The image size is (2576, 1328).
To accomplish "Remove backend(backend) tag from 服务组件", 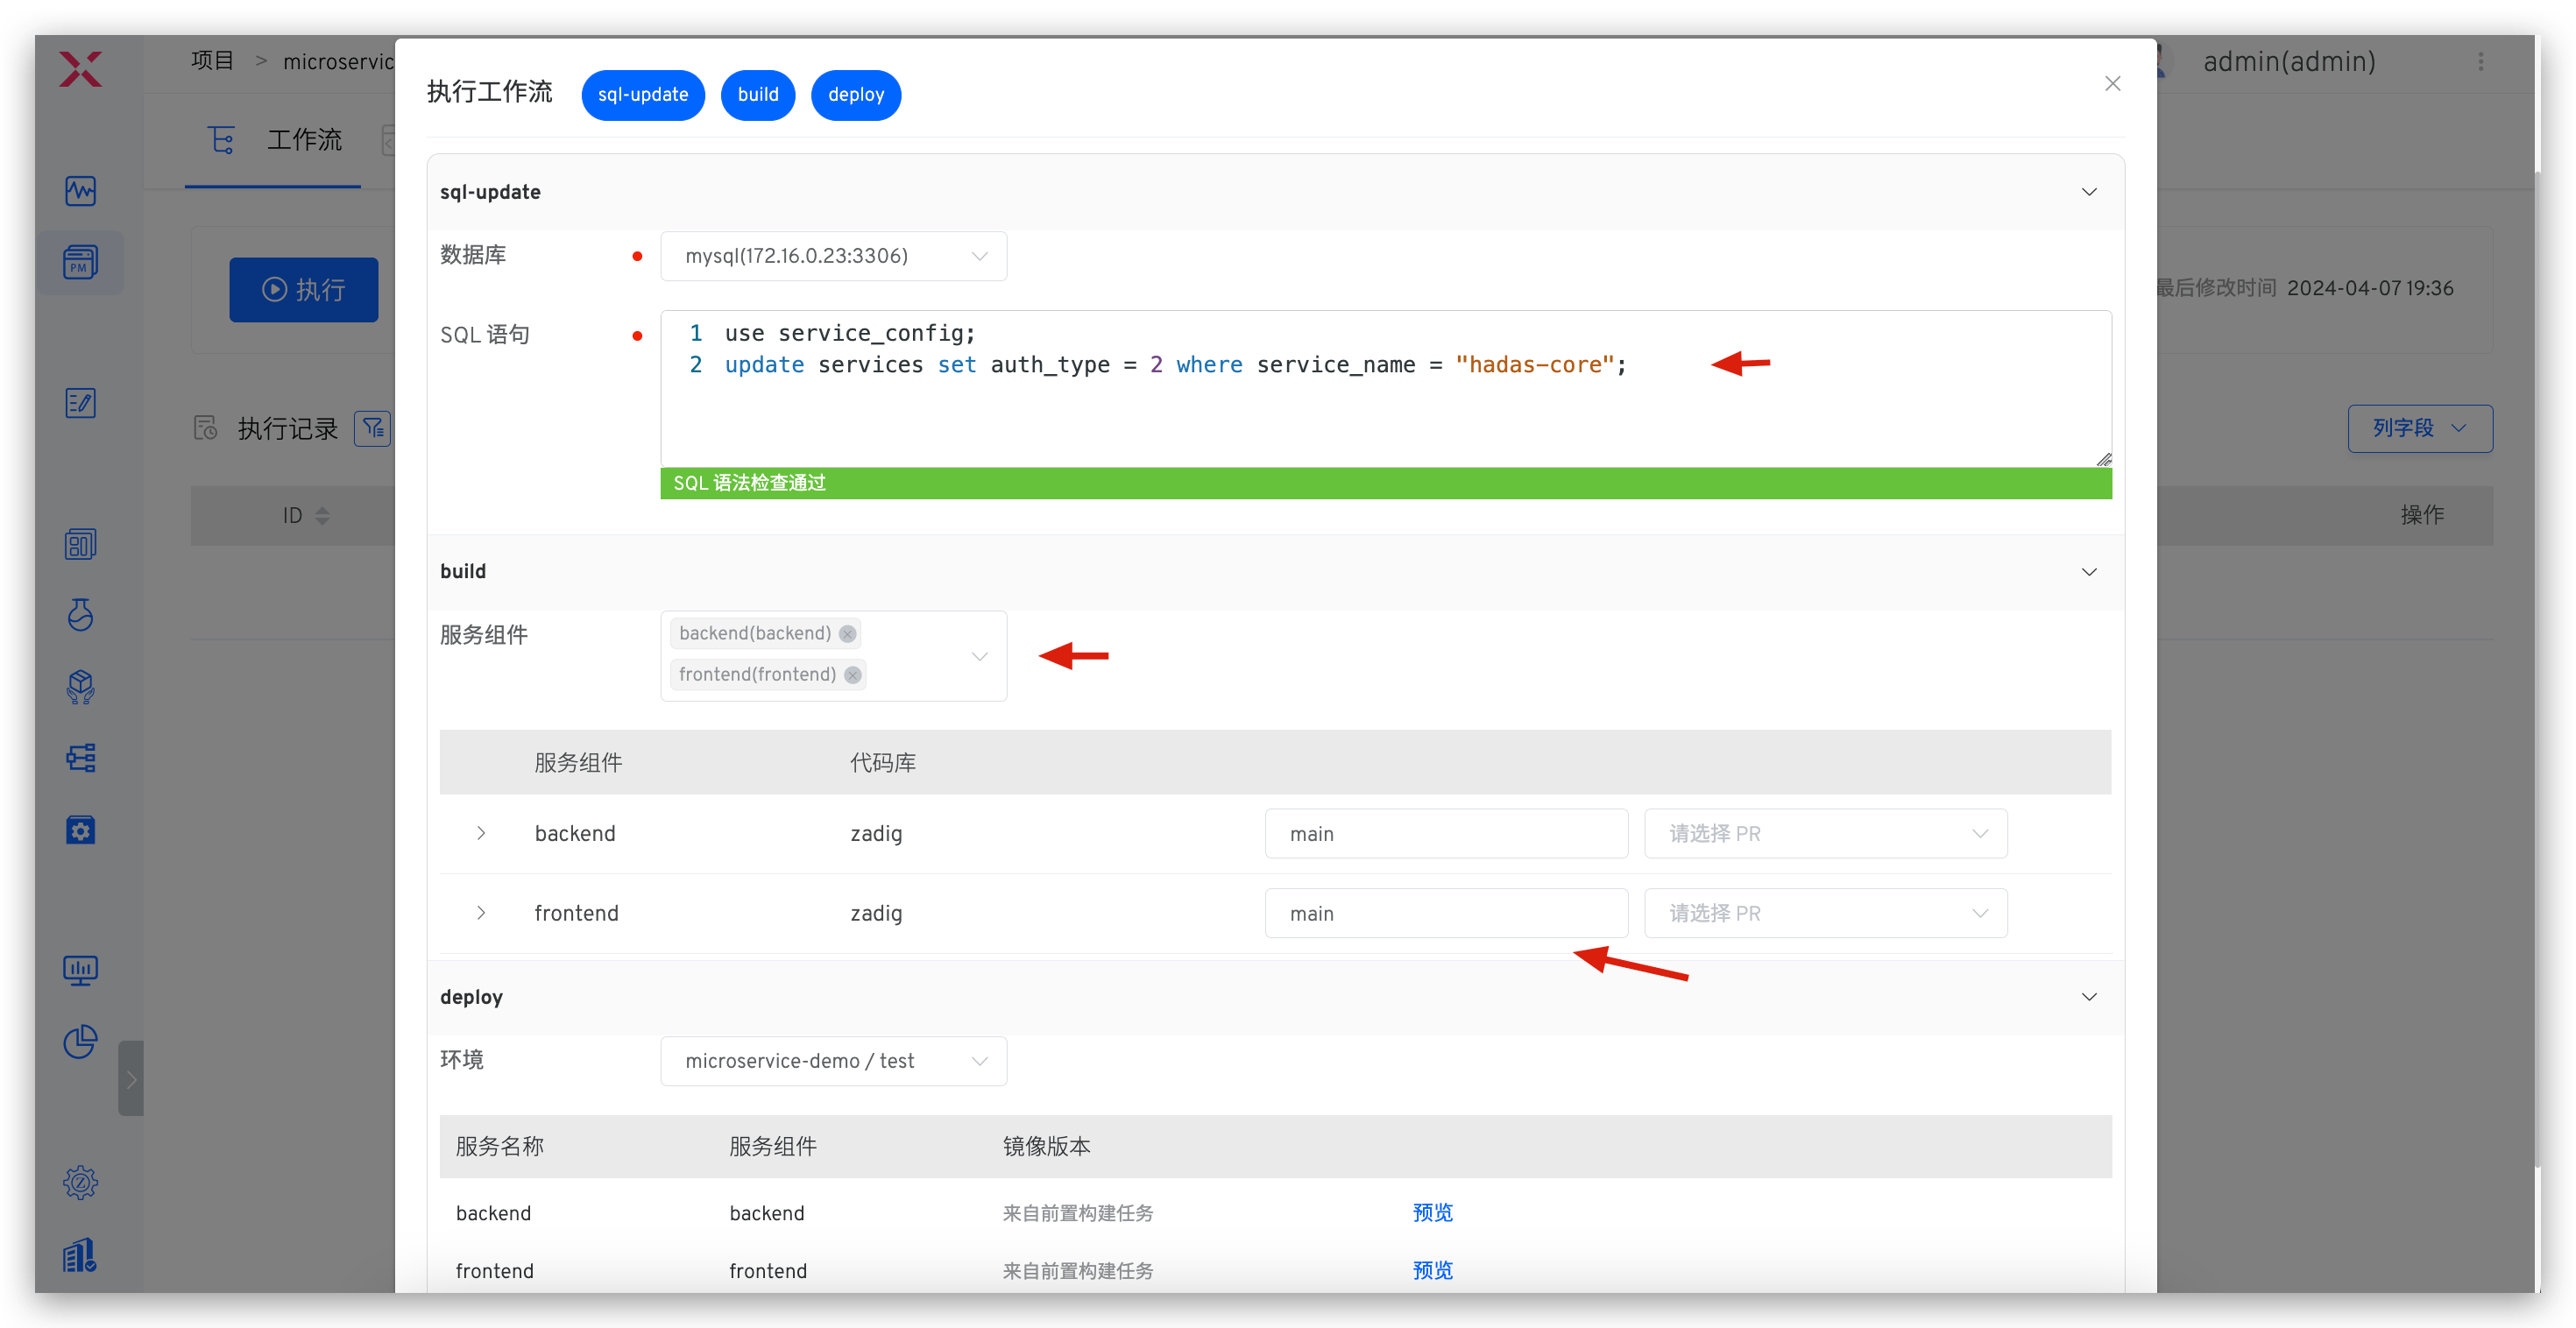I will [847, 633].
